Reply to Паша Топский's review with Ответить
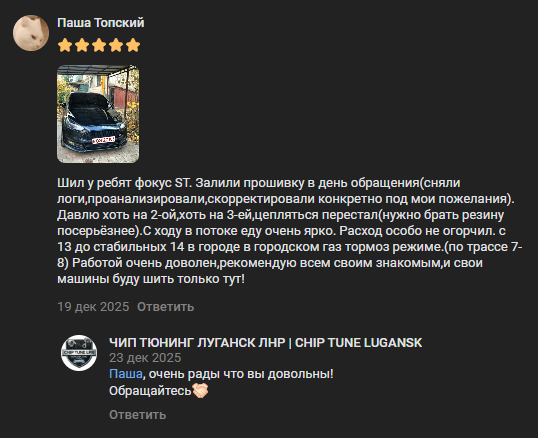Viewport: 538px width, 438px height. coord(165,307)
